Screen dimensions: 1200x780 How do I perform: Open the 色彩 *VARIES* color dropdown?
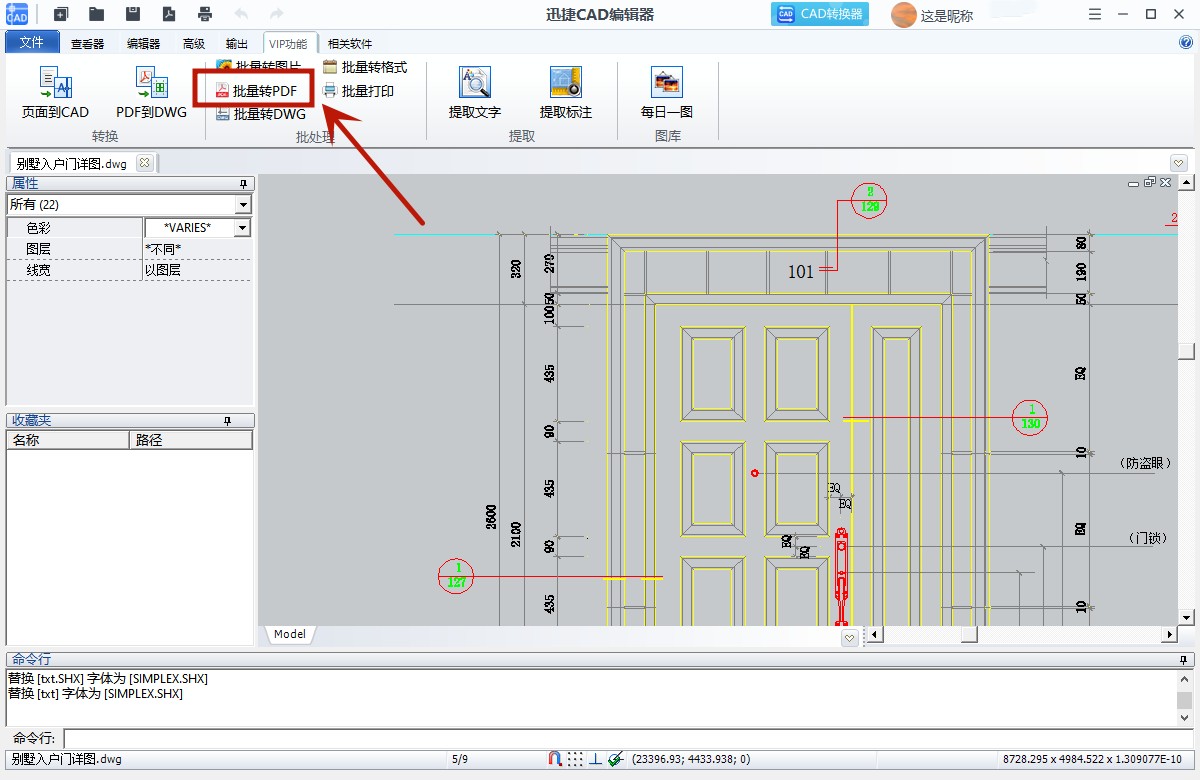click(243, 227)
